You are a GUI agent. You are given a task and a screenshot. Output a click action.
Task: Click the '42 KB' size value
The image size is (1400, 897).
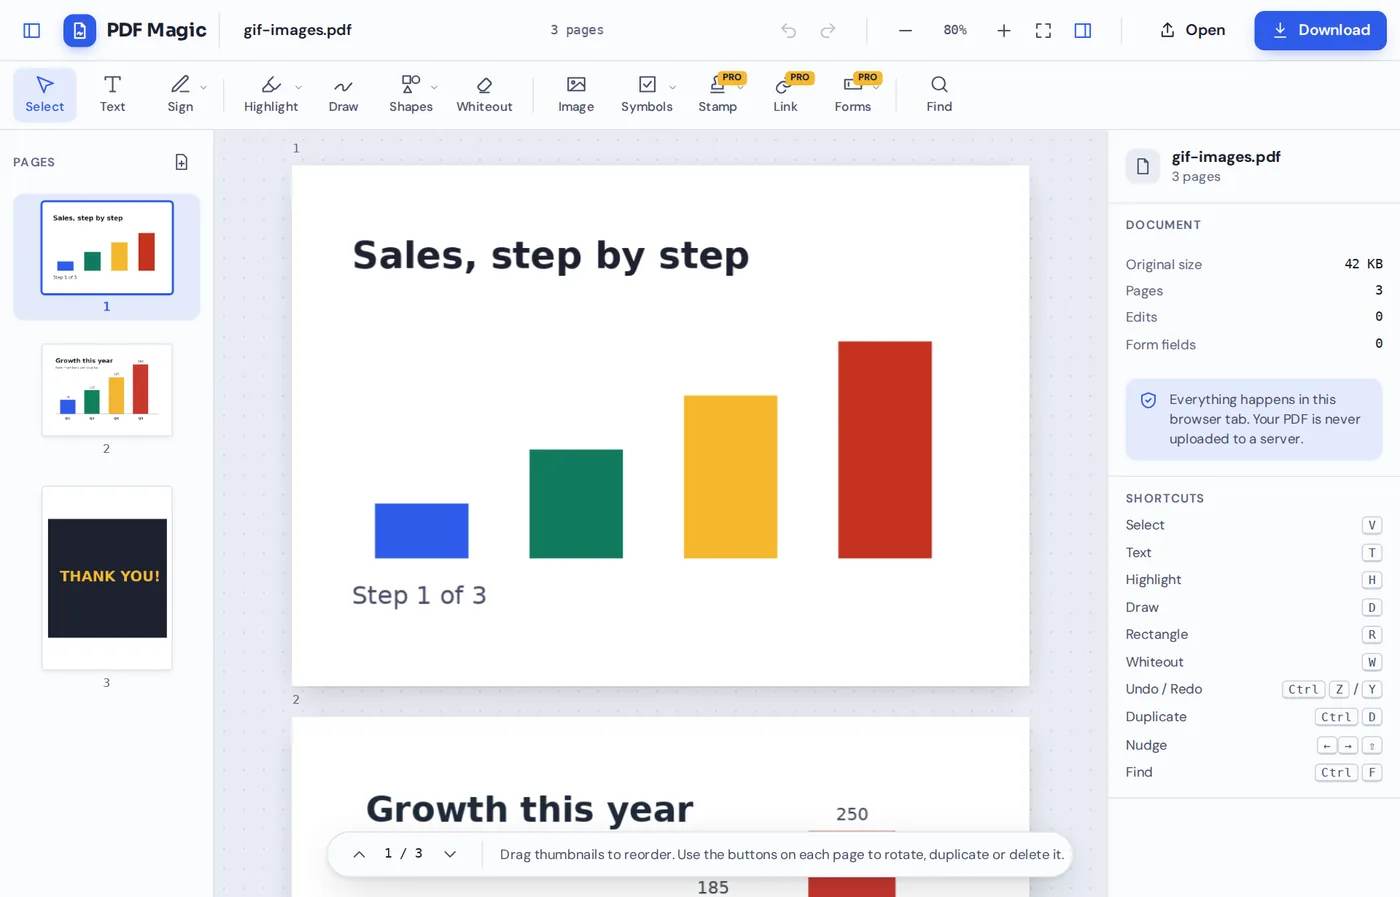[x=1364, y=264]
